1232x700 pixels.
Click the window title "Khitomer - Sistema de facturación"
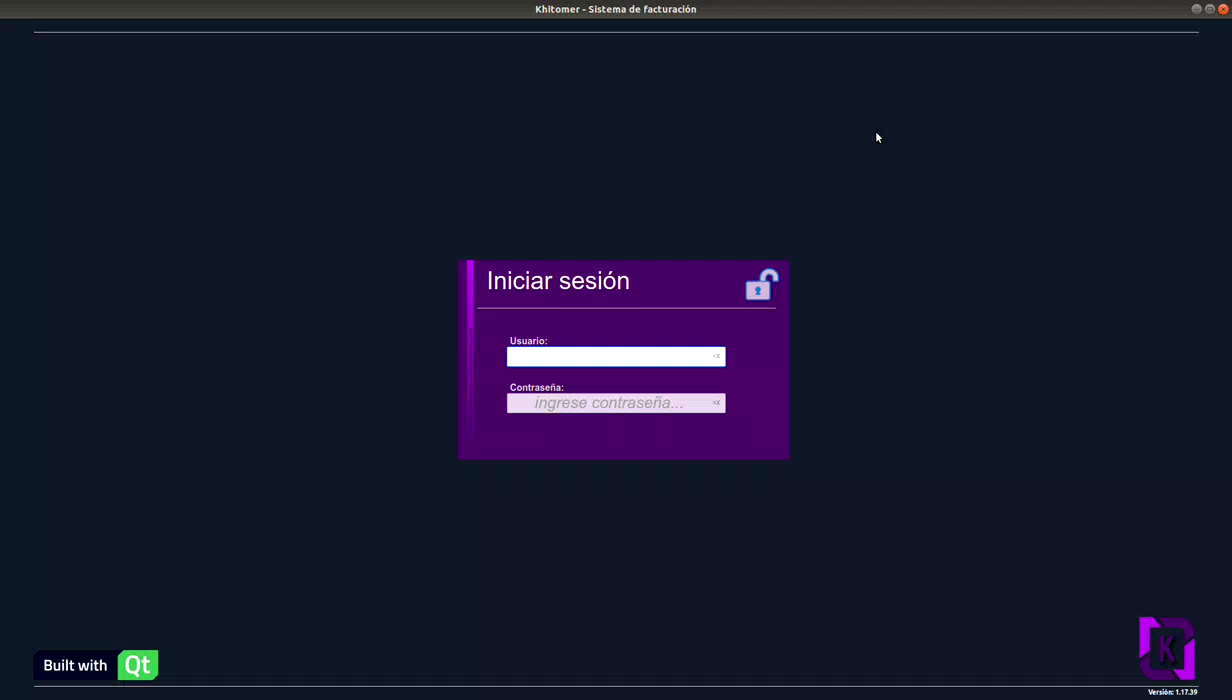click(x=616, y=9)
